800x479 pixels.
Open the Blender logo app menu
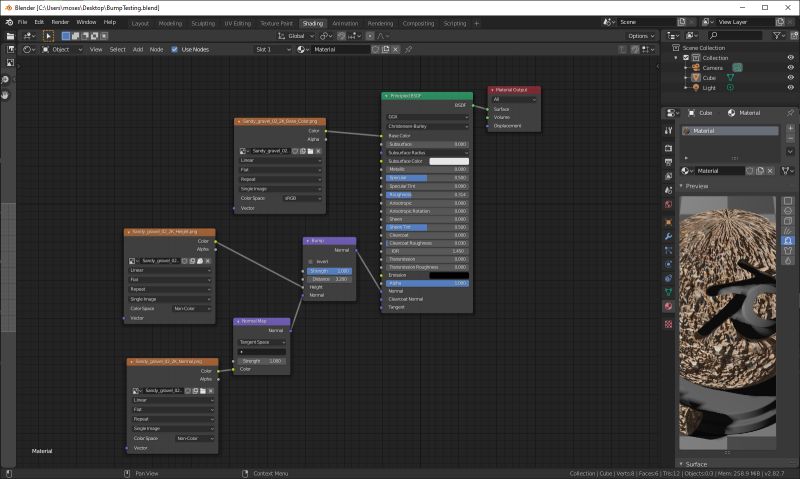click(x=9, y=22)
